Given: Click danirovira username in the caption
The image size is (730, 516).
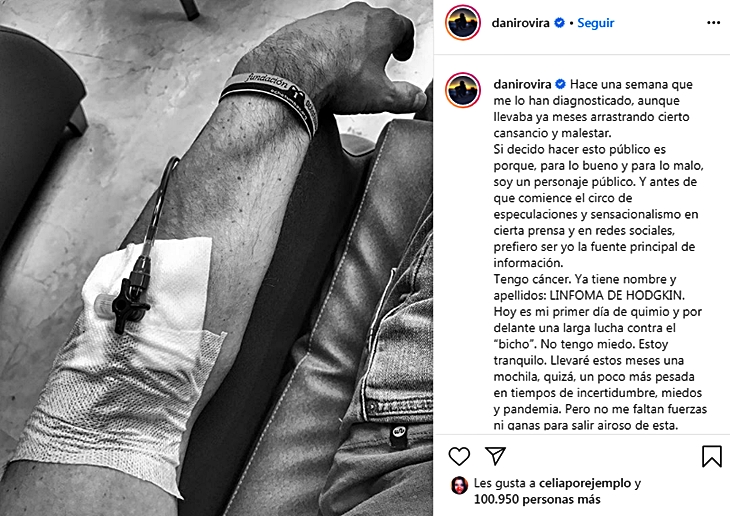Looking at the screenshot, I should click(x=522, y=84).
